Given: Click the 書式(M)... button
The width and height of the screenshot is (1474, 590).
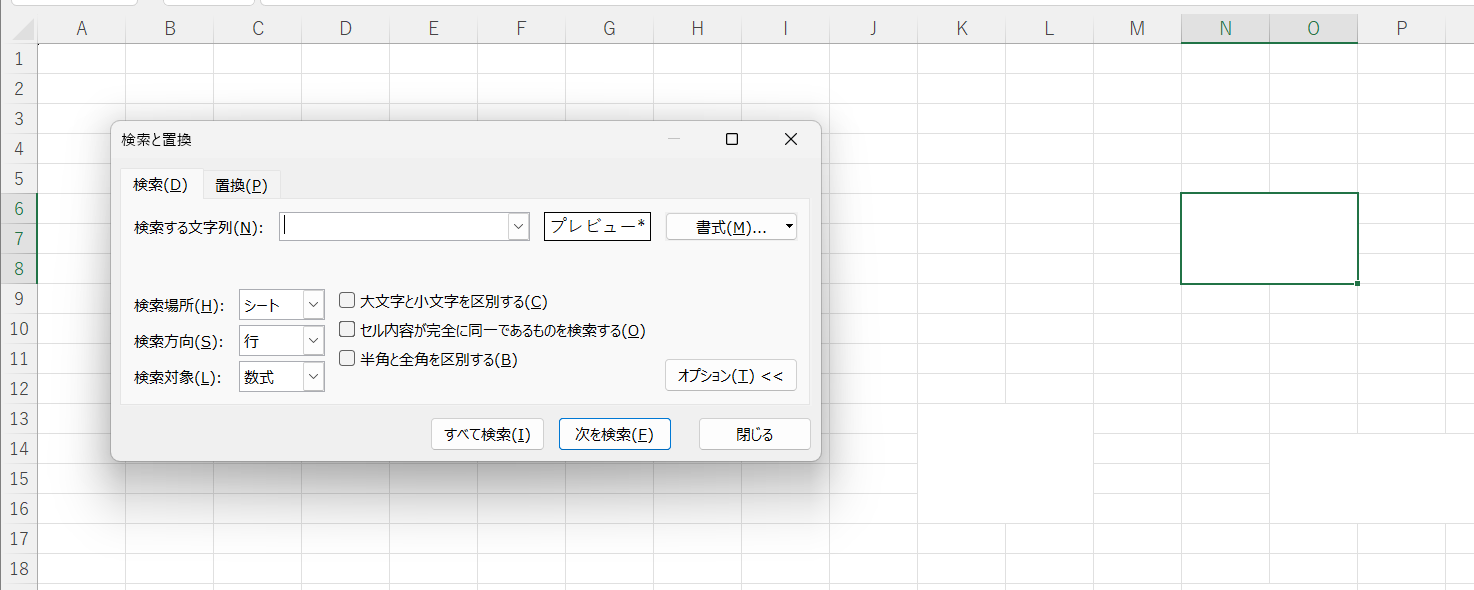Looking at the screenshot, I should [x=724, y=227].
